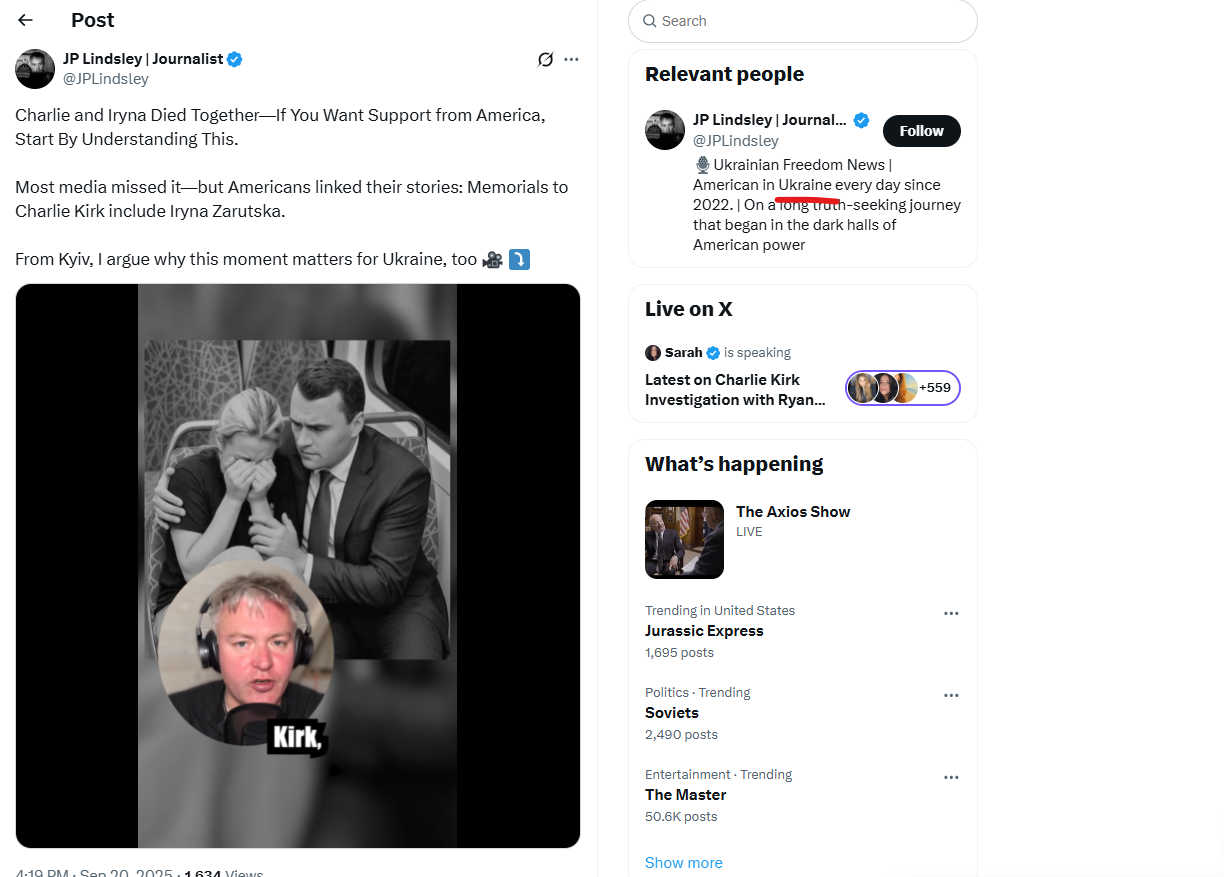Select the Soviets trending topic
Viewport: 1224px width, 877px height.
672,713
